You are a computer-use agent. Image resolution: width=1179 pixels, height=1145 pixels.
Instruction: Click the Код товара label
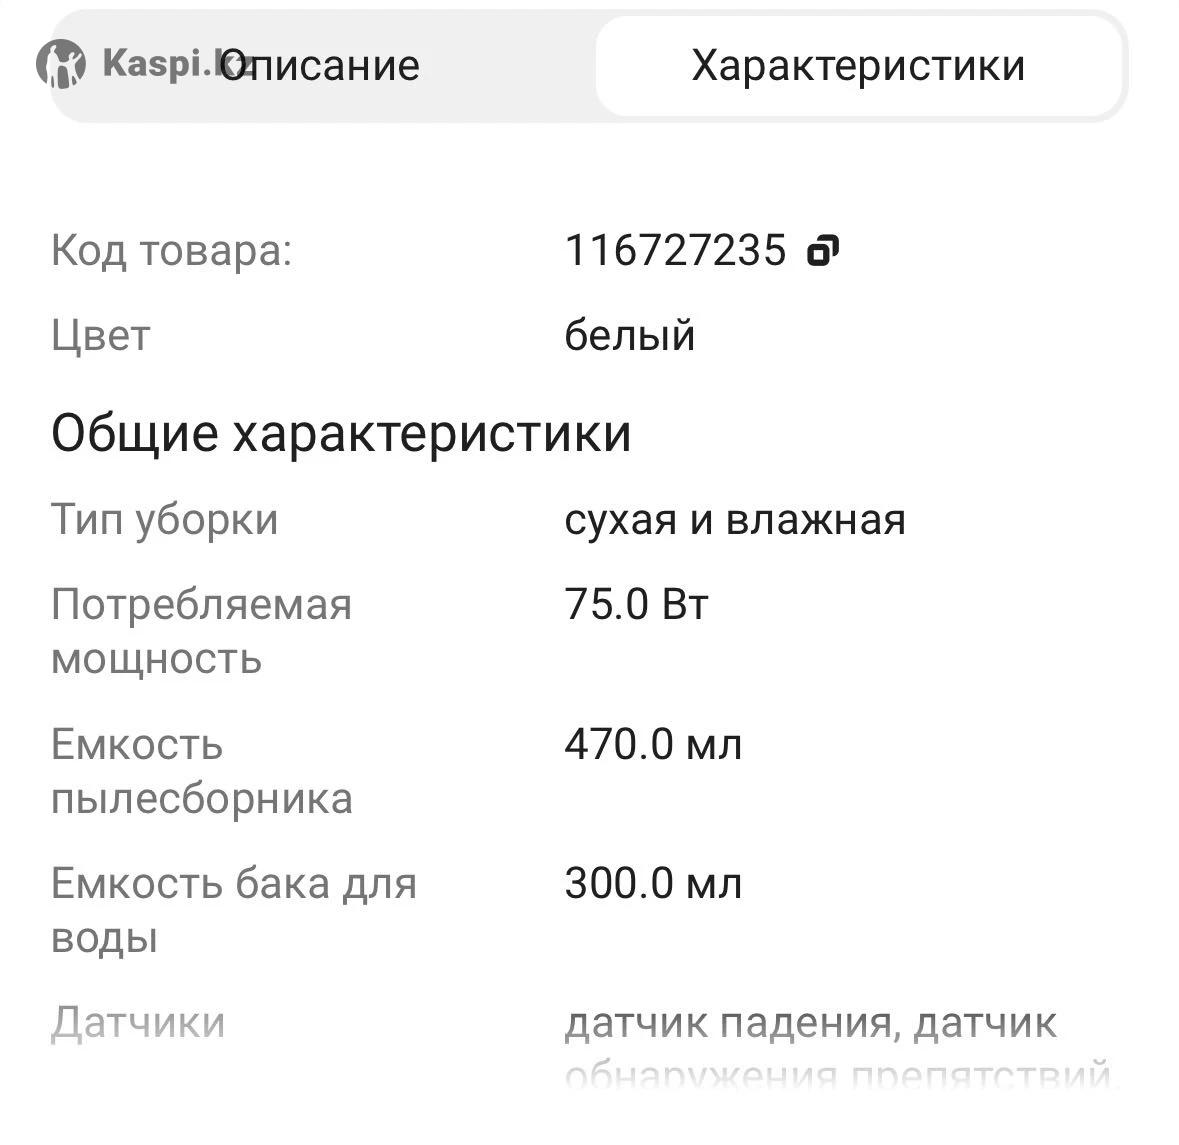[x=171, y=250]
